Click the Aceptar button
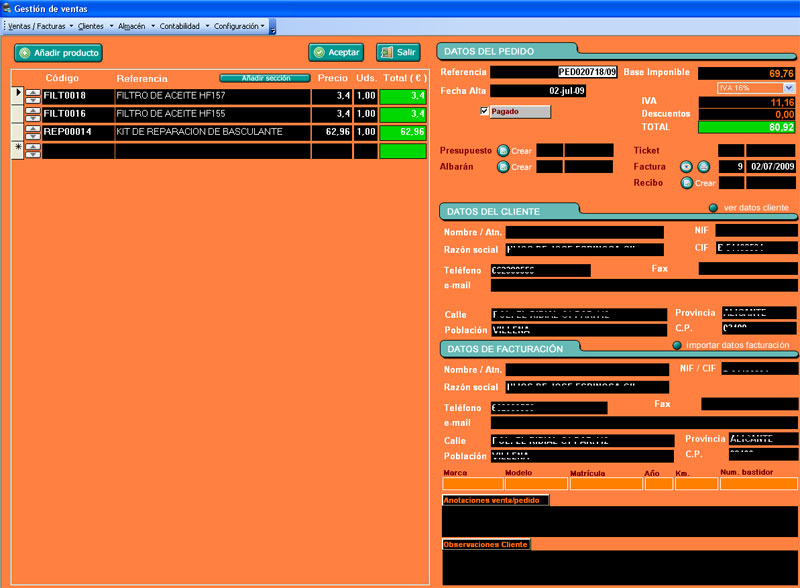Viewport: 800px width, 588px height. pos(336,52)
